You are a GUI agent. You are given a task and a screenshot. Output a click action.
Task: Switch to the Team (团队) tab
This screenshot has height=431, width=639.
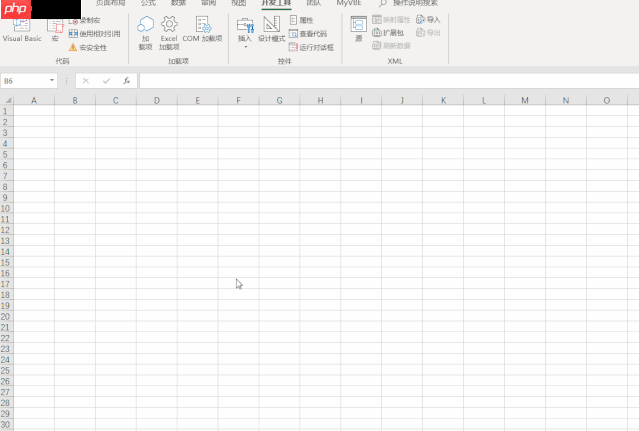pyautogui.click(x=314, y=3)
